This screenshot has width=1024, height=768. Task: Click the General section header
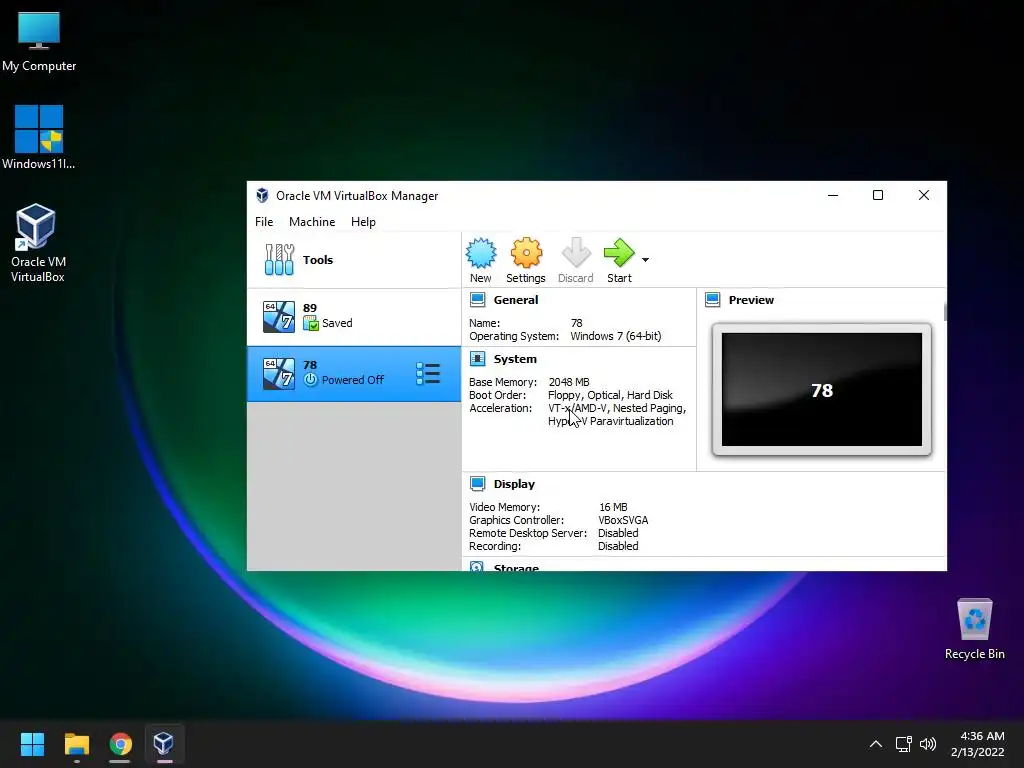coord(516,300)
